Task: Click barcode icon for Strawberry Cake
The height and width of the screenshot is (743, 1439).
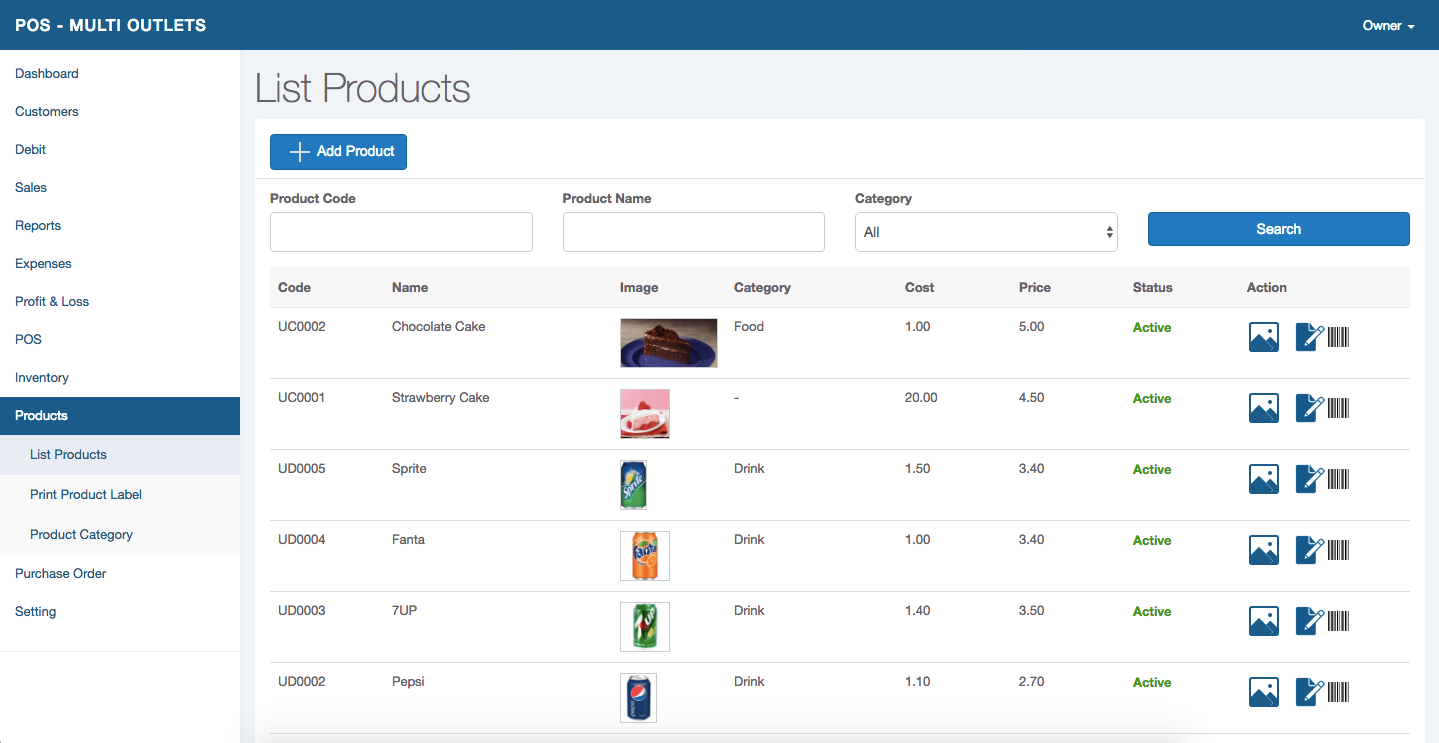Action: point(1339,407)
